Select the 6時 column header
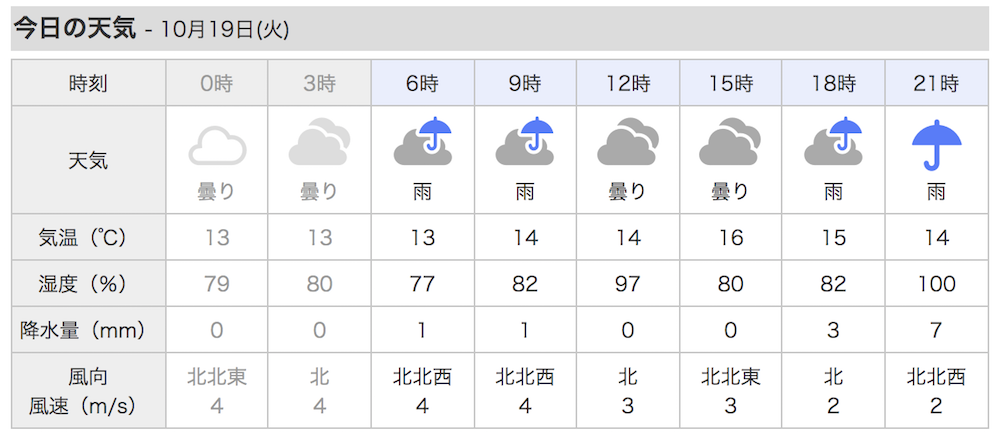The width and height of the screenshot is (1000, 432). coord(422,83)
